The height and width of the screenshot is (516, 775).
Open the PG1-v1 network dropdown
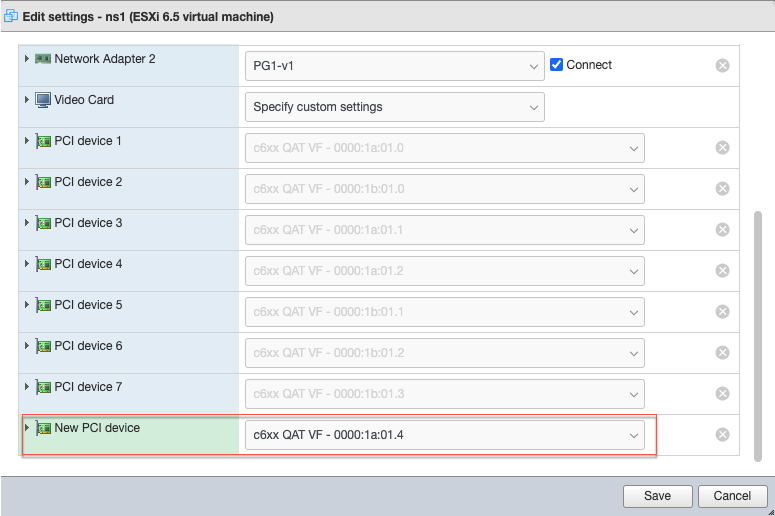(x=394, y=66)
